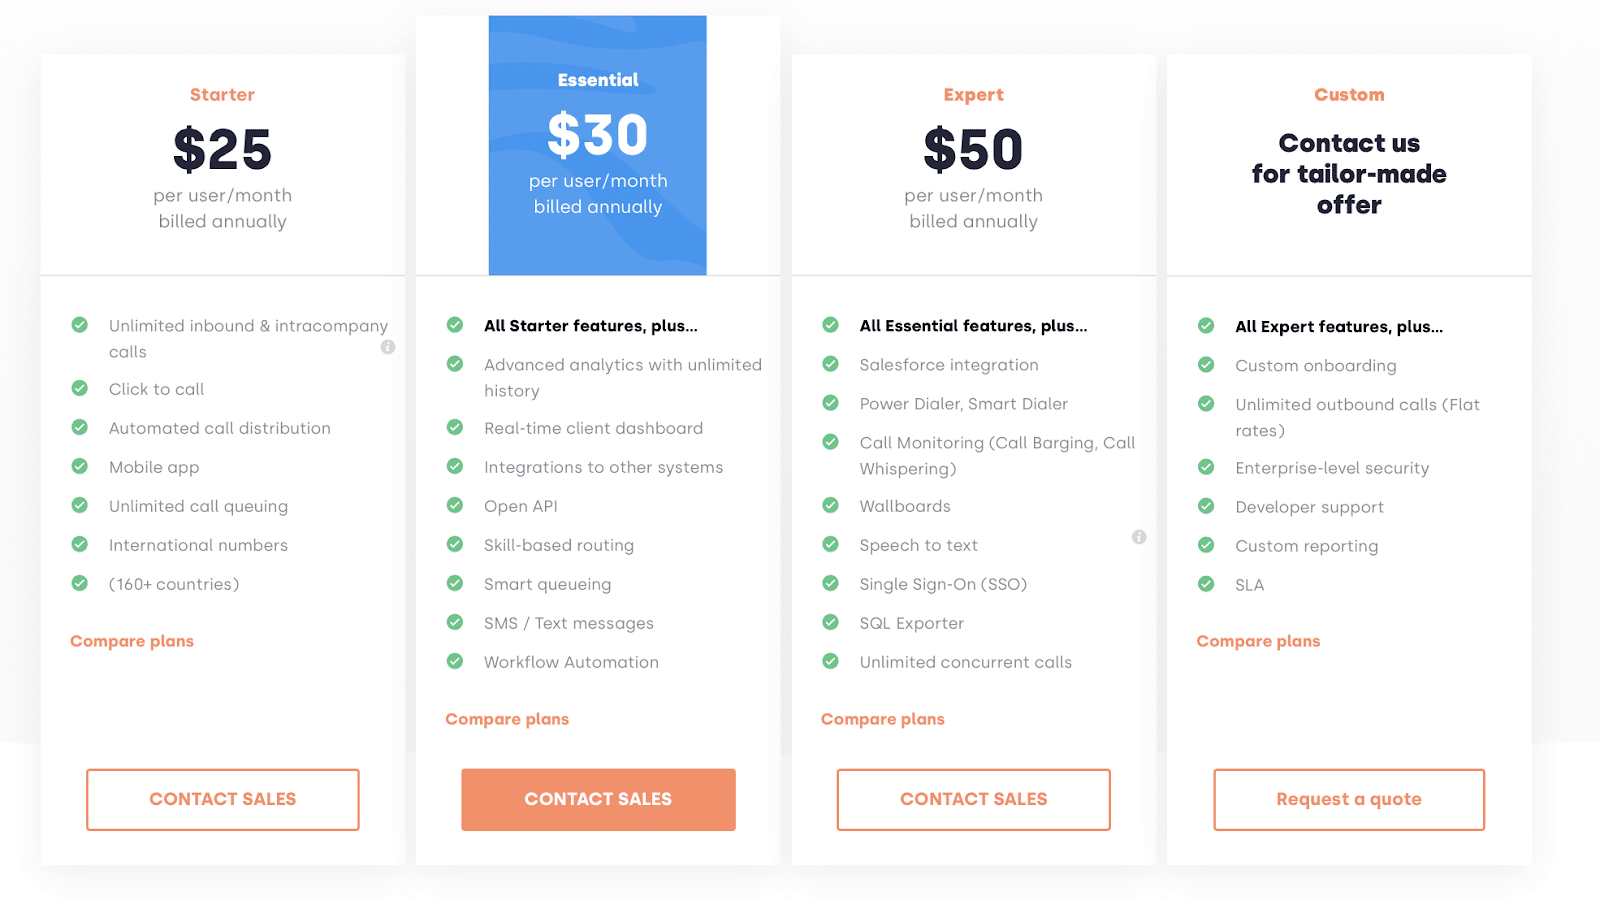
Task: Click the checkmark next to Open API
Action: [x=455, y=505]
